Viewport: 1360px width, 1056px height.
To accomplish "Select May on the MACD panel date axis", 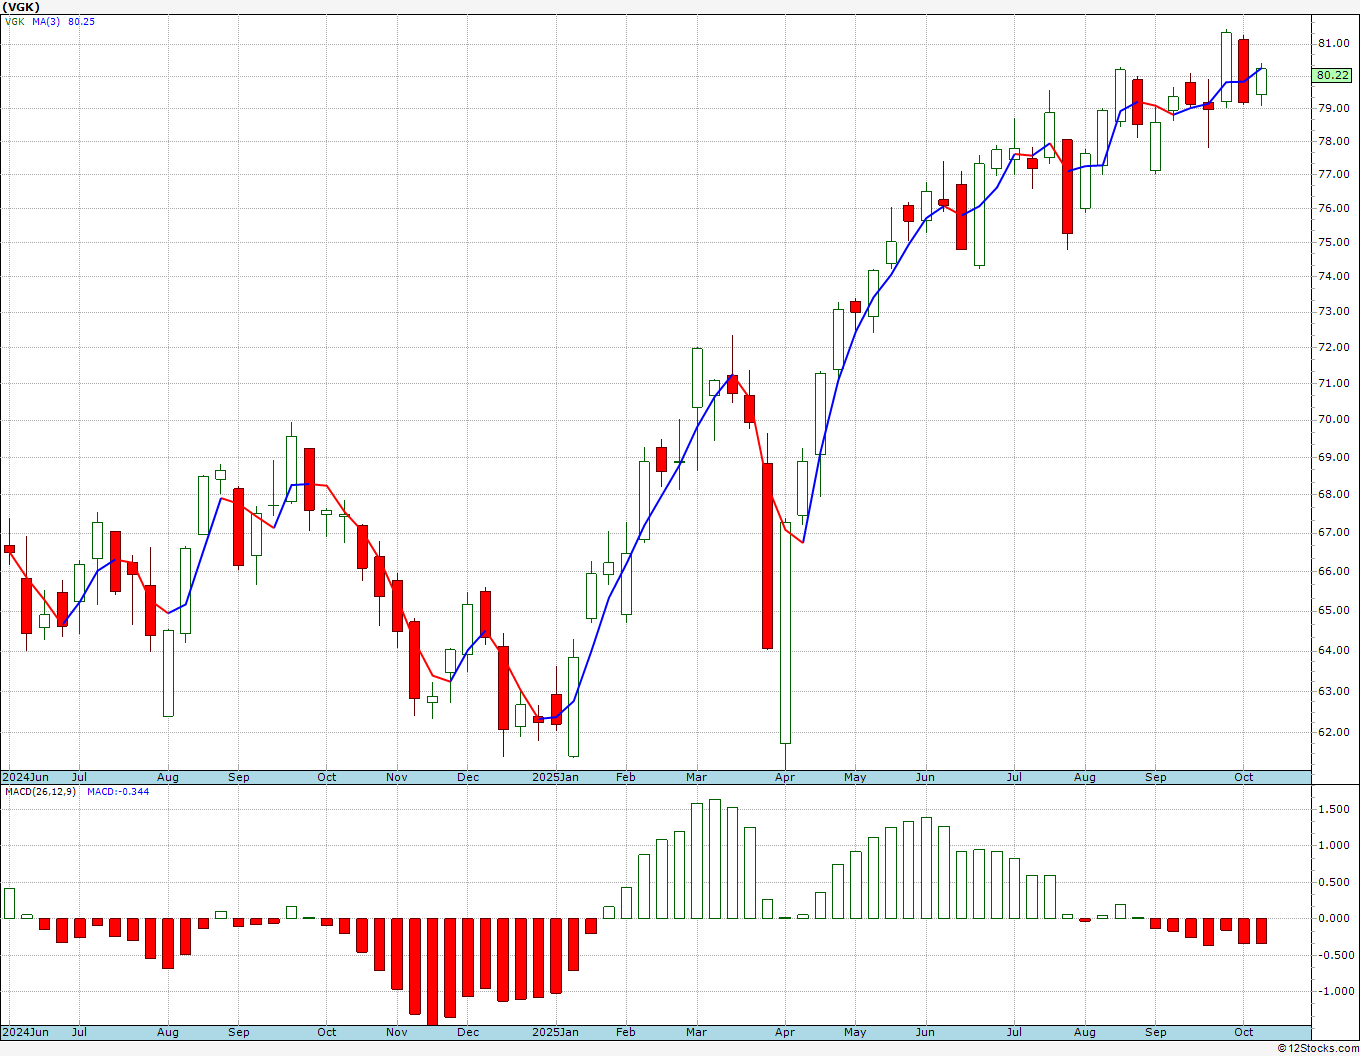I will [855, 1032].
